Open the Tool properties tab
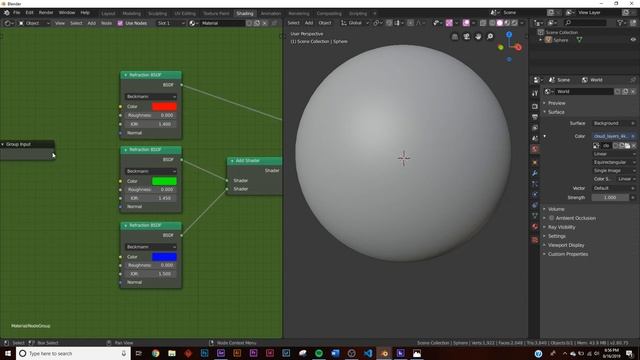 click(x=535, y=93)
